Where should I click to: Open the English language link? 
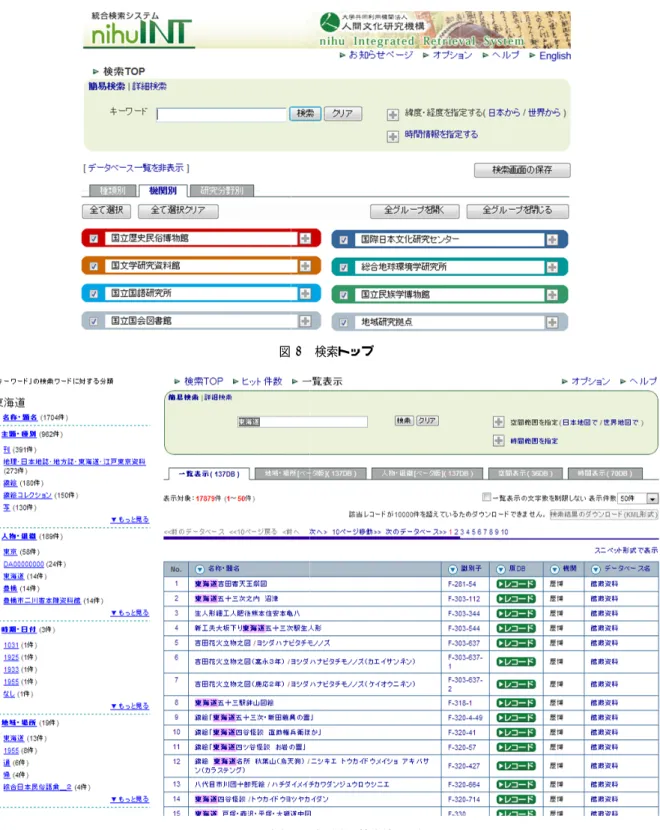555,56
